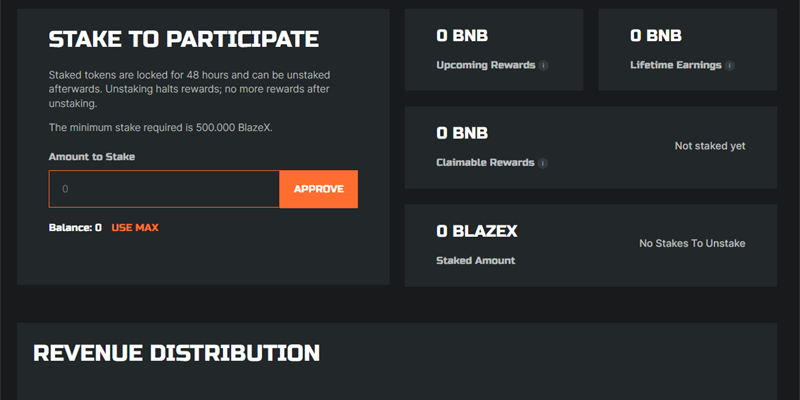Click the minimum stake requirement text

coord(161,128)
